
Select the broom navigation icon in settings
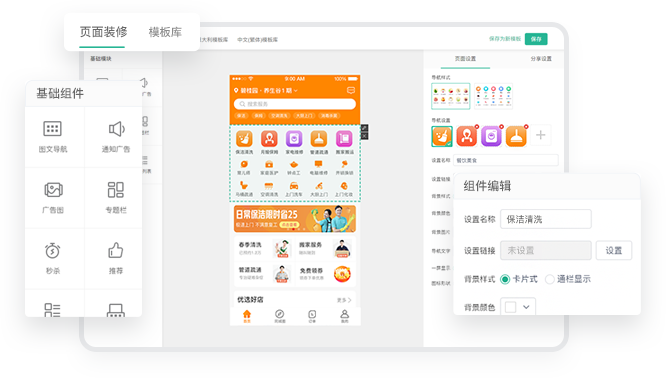pyautogui.click(x=442, y=136)
